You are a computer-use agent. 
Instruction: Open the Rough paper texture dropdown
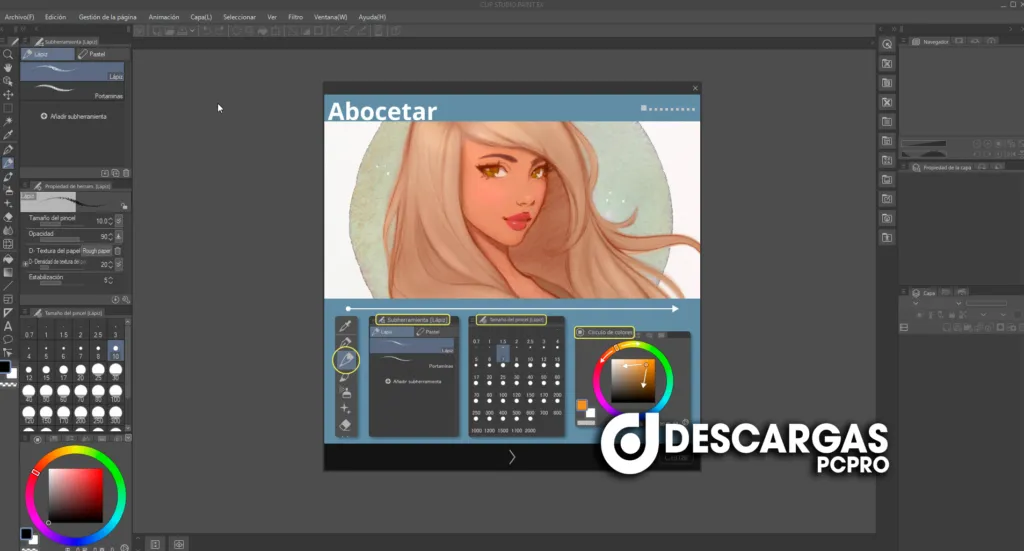point(97,250)
